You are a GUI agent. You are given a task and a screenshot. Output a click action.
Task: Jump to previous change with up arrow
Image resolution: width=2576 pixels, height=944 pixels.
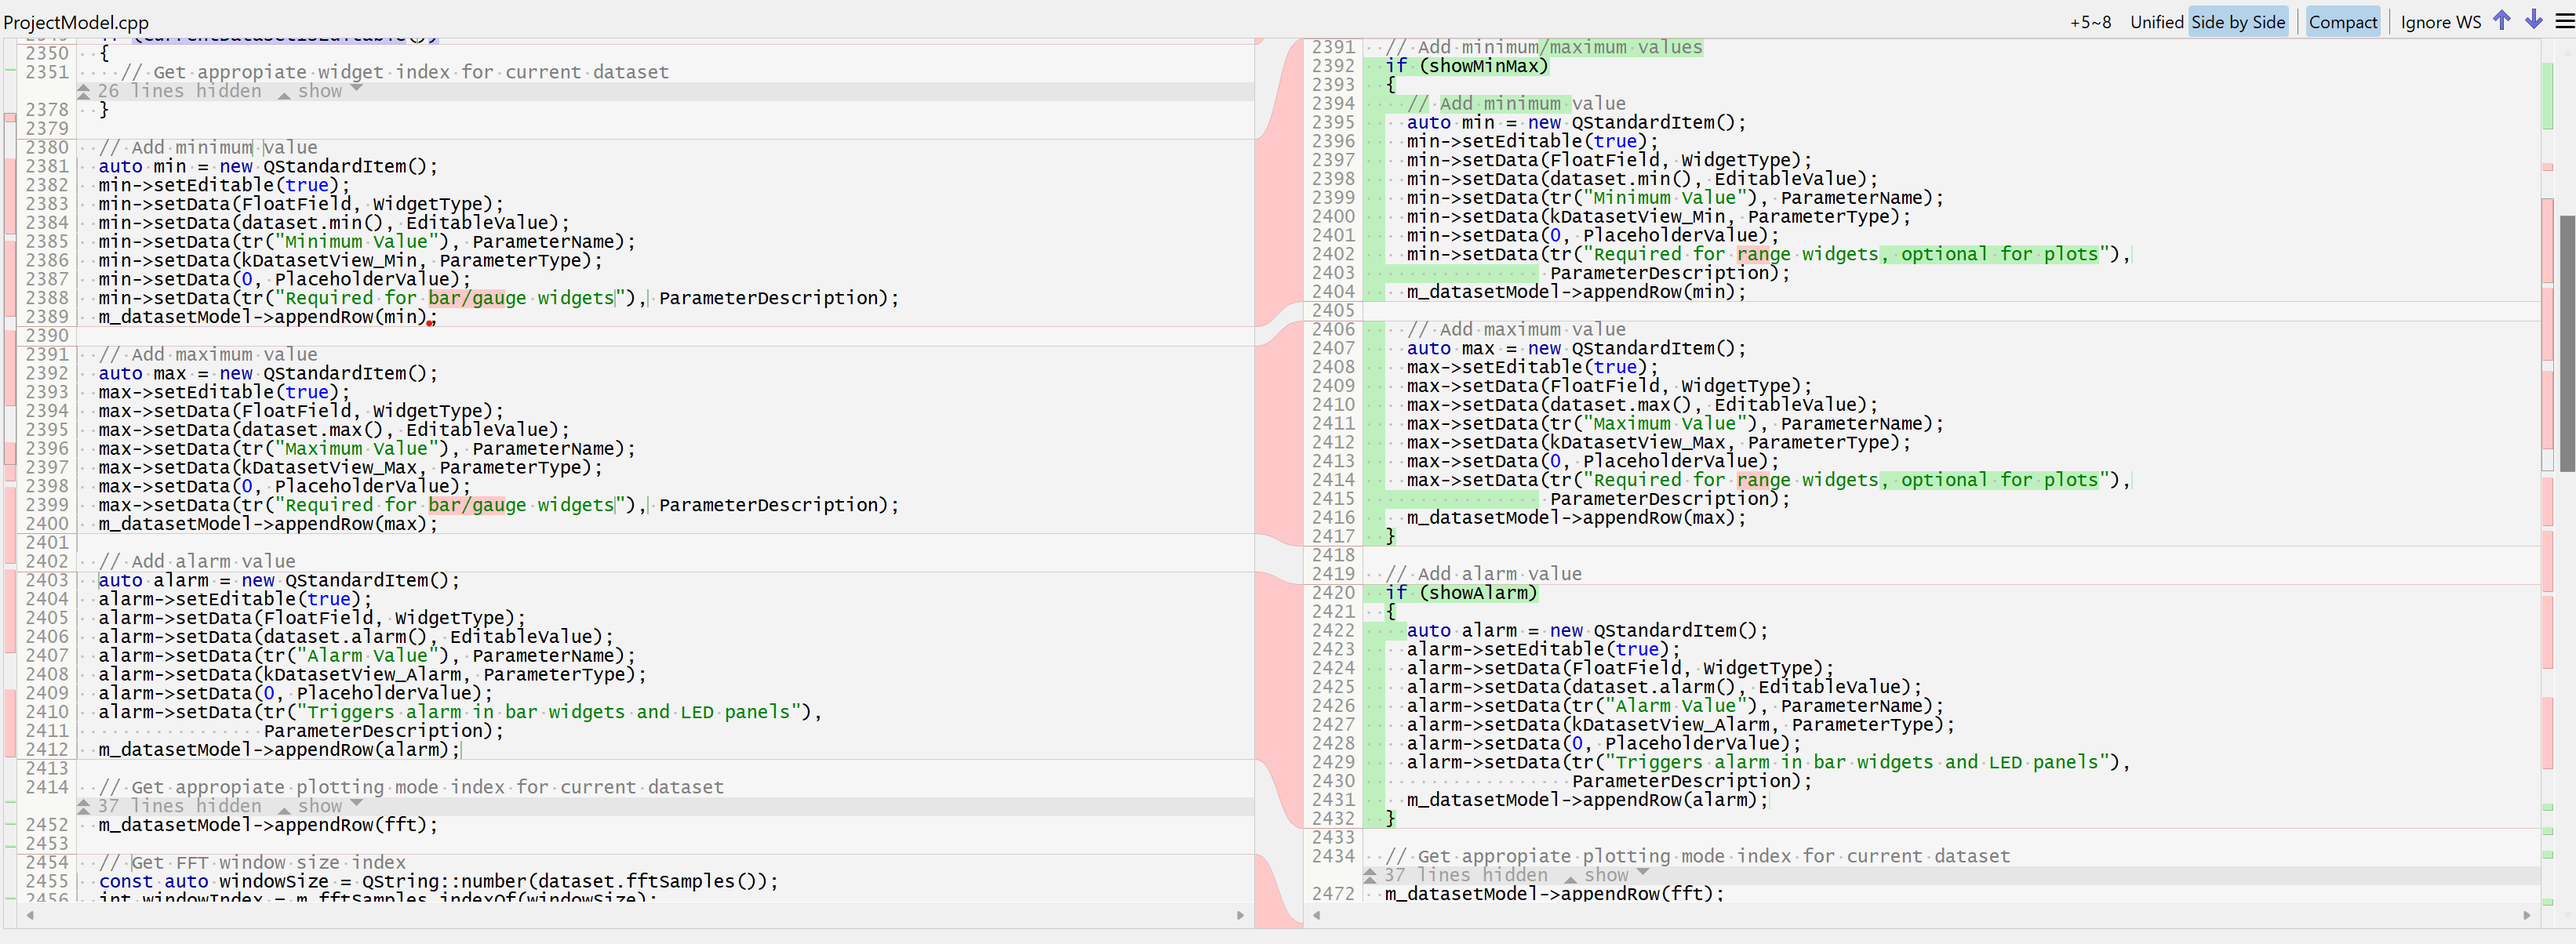click(2501, 21)
